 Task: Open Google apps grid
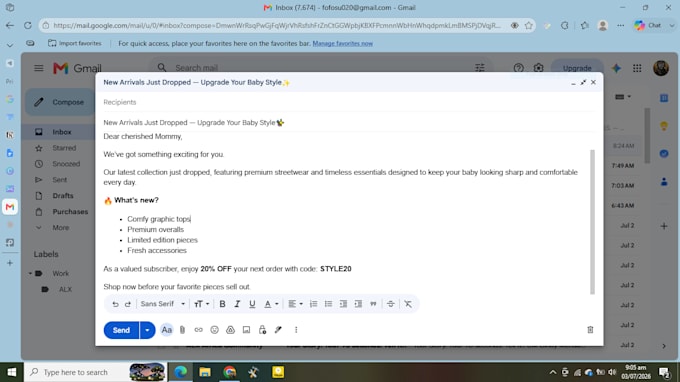pyautogui.click(x=637, y=68)
